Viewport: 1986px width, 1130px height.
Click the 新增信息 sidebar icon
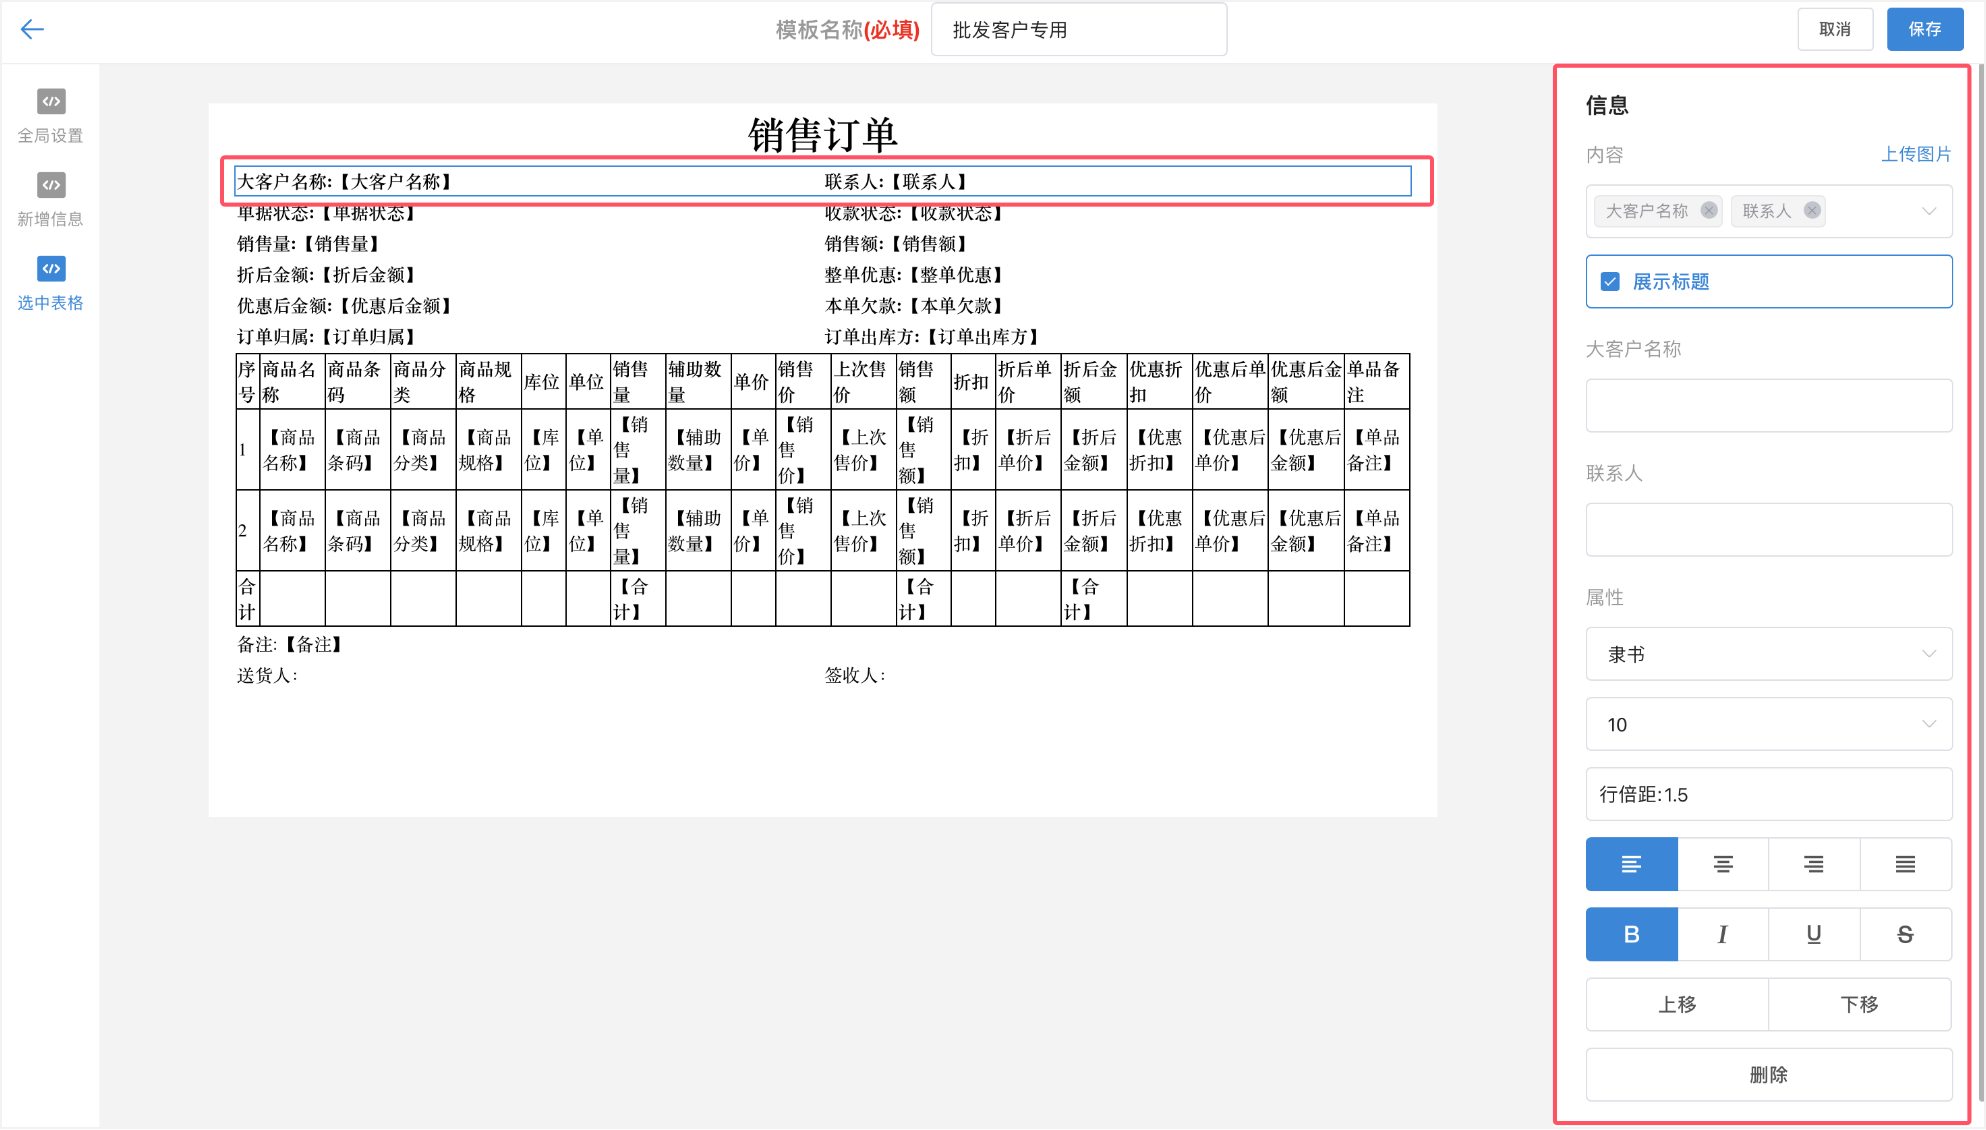tap(51, 186)
